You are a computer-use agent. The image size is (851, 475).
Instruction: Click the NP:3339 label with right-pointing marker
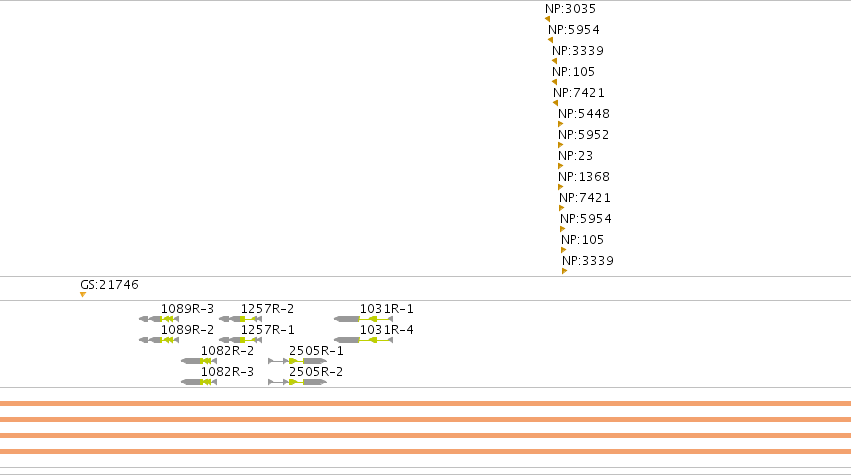click(x=588, y=261)
